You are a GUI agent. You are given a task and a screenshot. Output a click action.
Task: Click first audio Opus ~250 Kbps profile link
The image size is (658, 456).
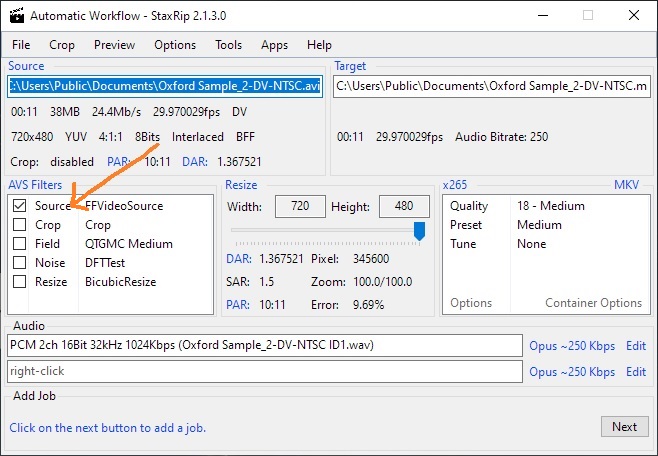click(x=572, y=346)
